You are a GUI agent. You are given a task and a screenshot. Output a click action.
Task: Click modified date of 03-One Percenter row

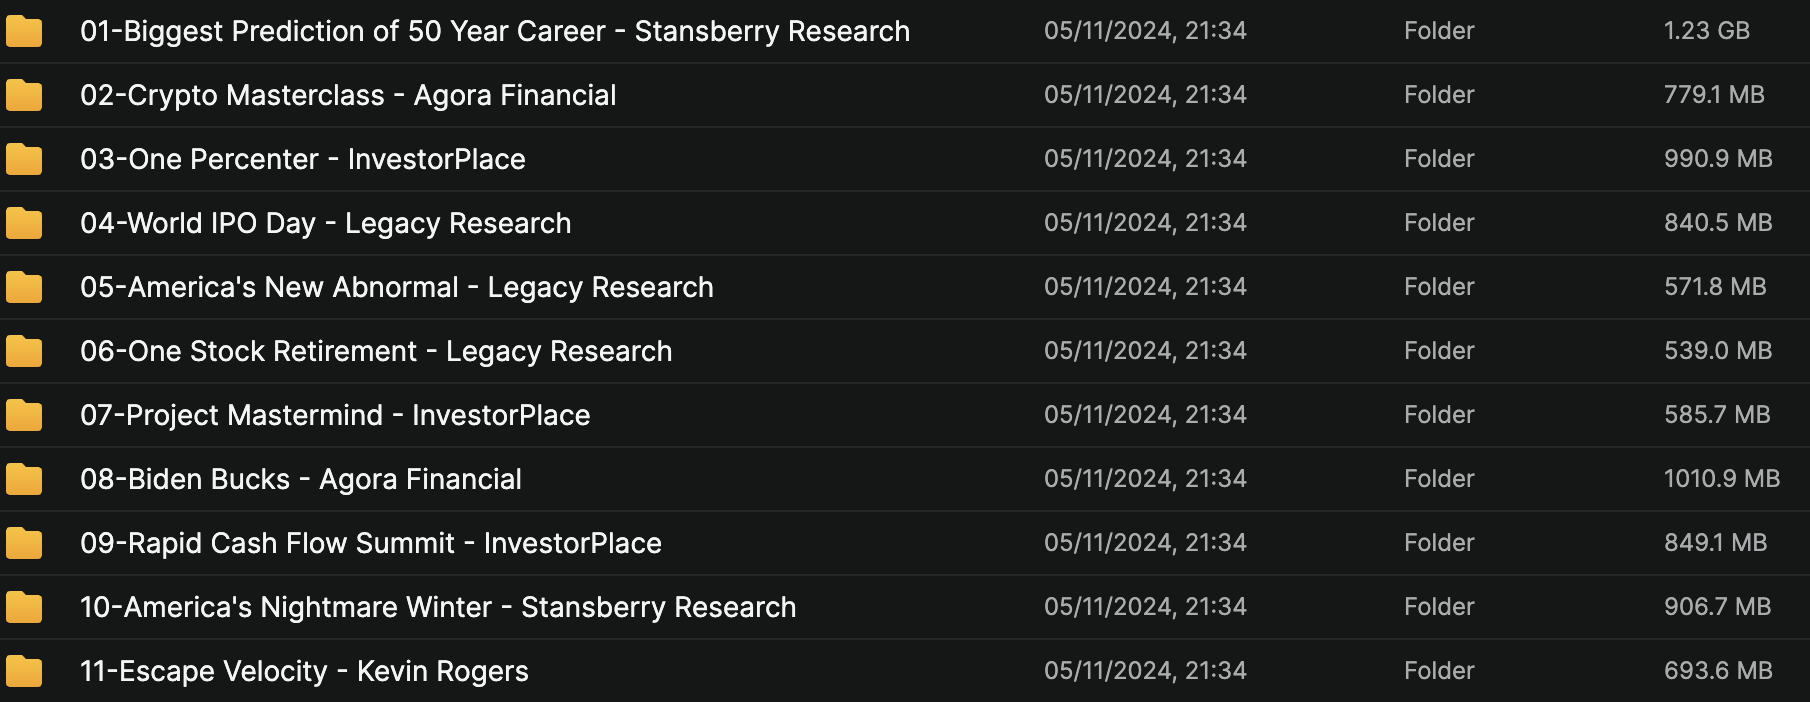pyautogui.click(x=1145, y=159)
